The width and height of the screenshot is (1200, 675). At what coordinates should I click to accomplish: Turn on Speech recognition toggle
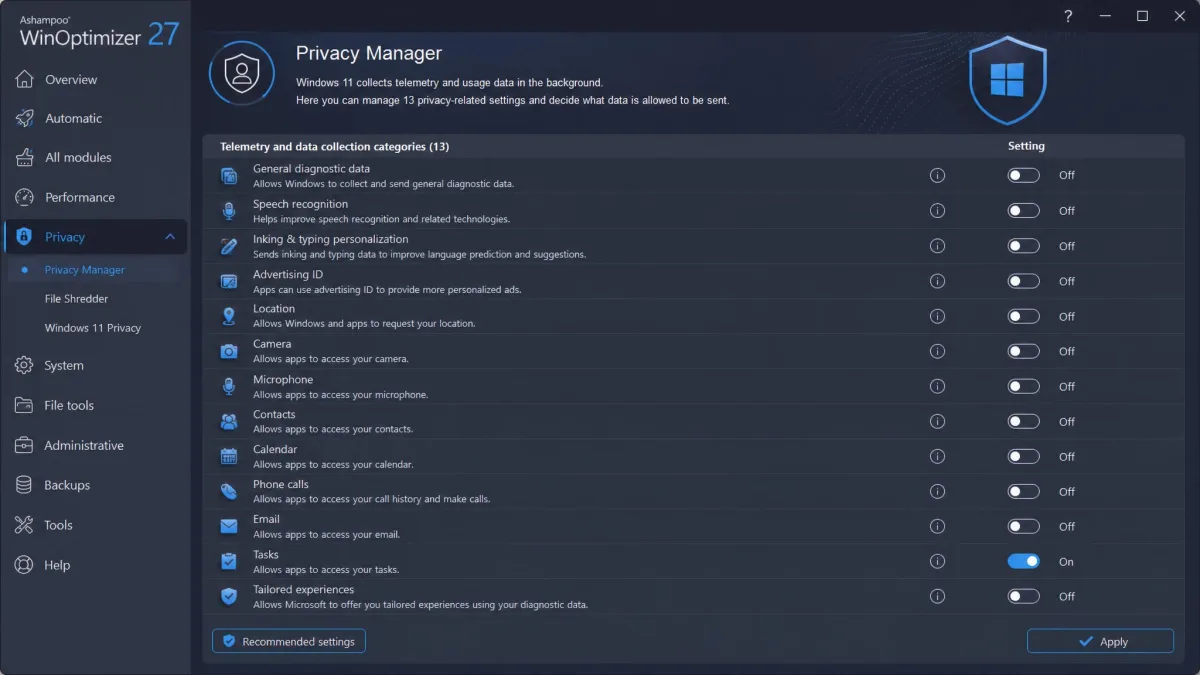tap(1023, 211)
